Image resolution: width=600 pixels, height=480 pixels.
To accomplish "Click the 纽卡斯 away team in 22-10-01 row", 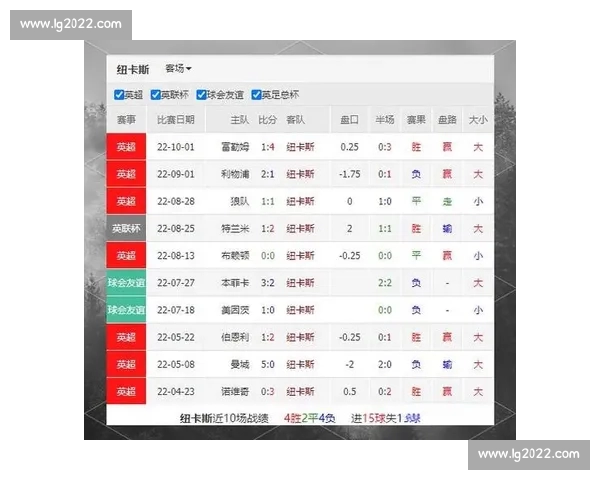I will [x=300, y=147].
